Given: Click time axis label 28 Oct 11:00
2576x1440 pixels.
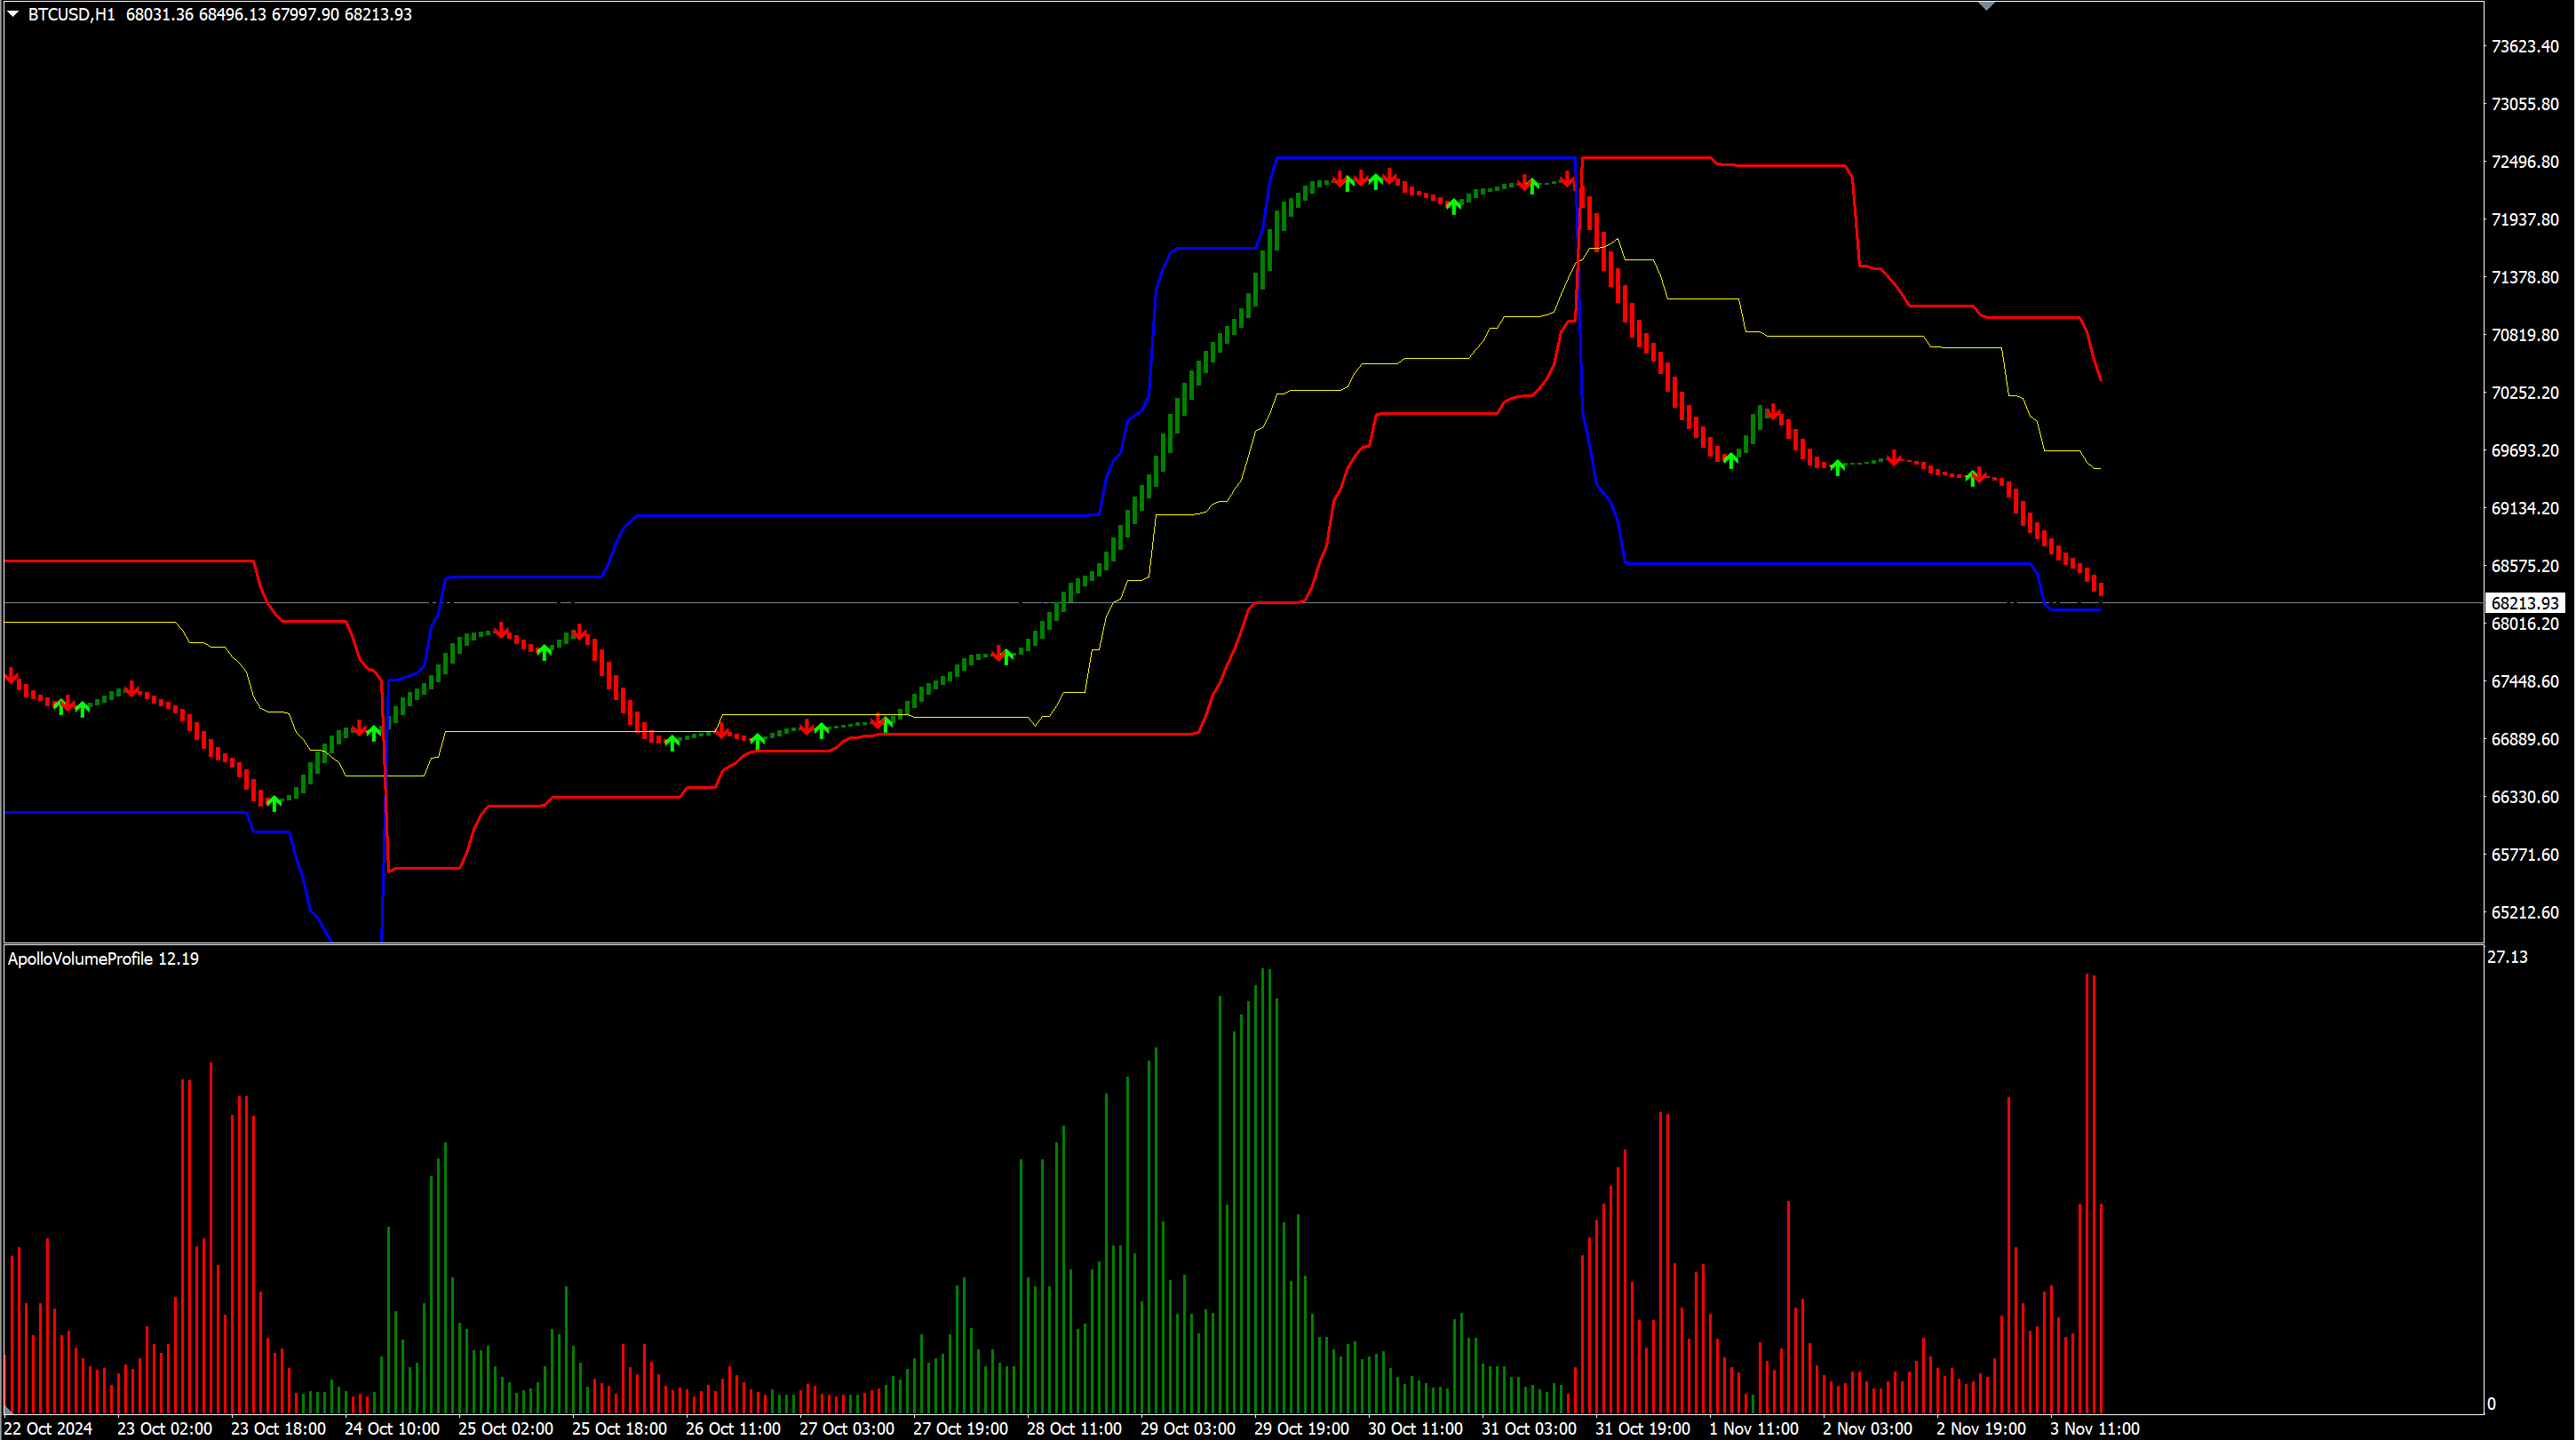Looking at the screenshot, I should (1074, 1428).
